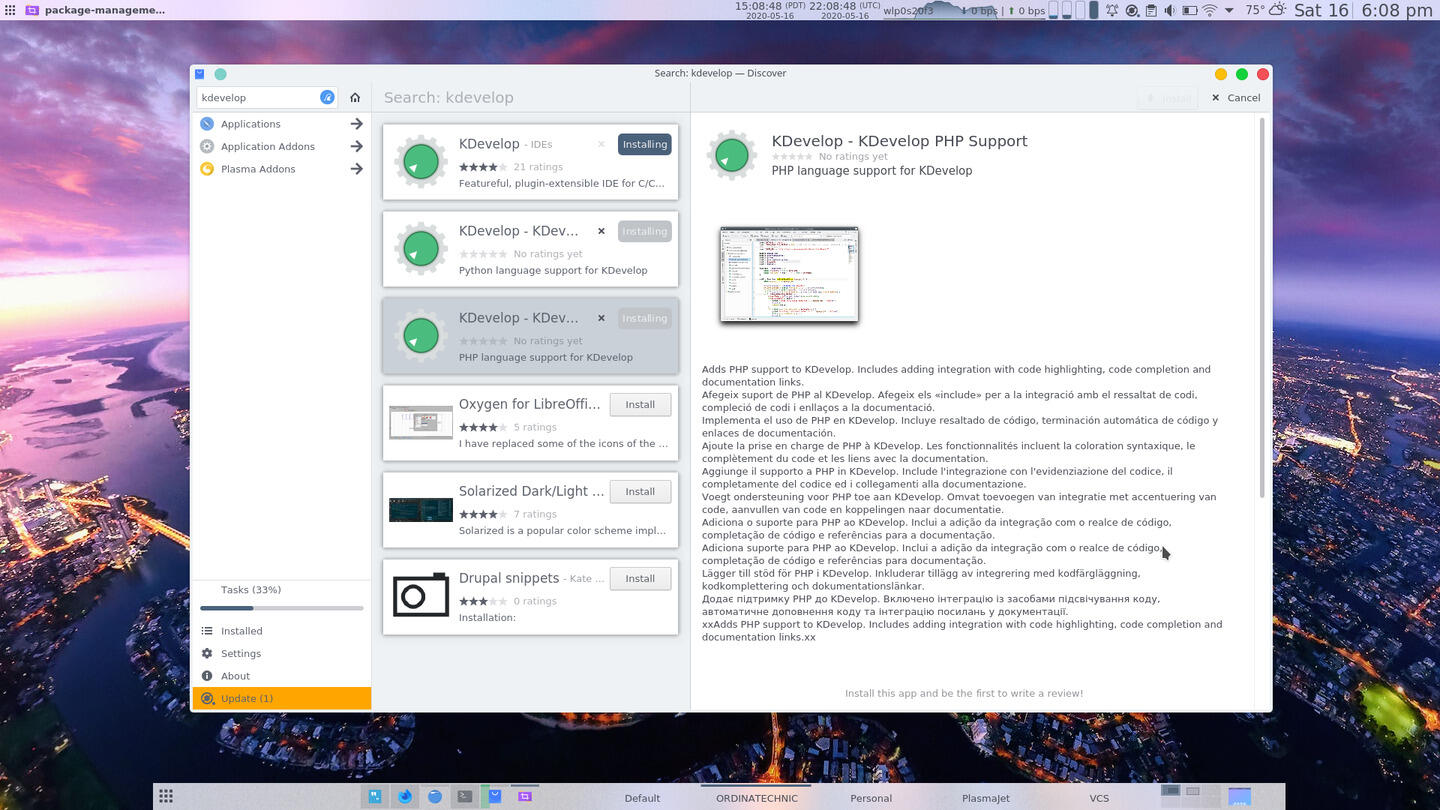1440x810 pixels.
Task: Expand Plasma Addons with its arrow
Action: (x=356, y=169)
